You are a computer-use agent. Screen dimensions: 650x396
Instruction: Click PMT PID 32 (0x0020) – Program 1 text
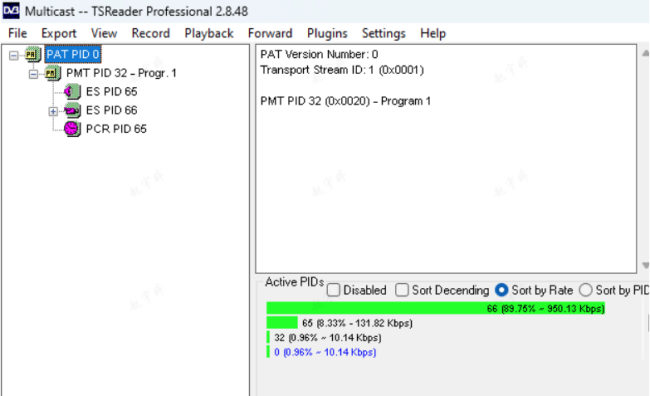pos(345,101)
